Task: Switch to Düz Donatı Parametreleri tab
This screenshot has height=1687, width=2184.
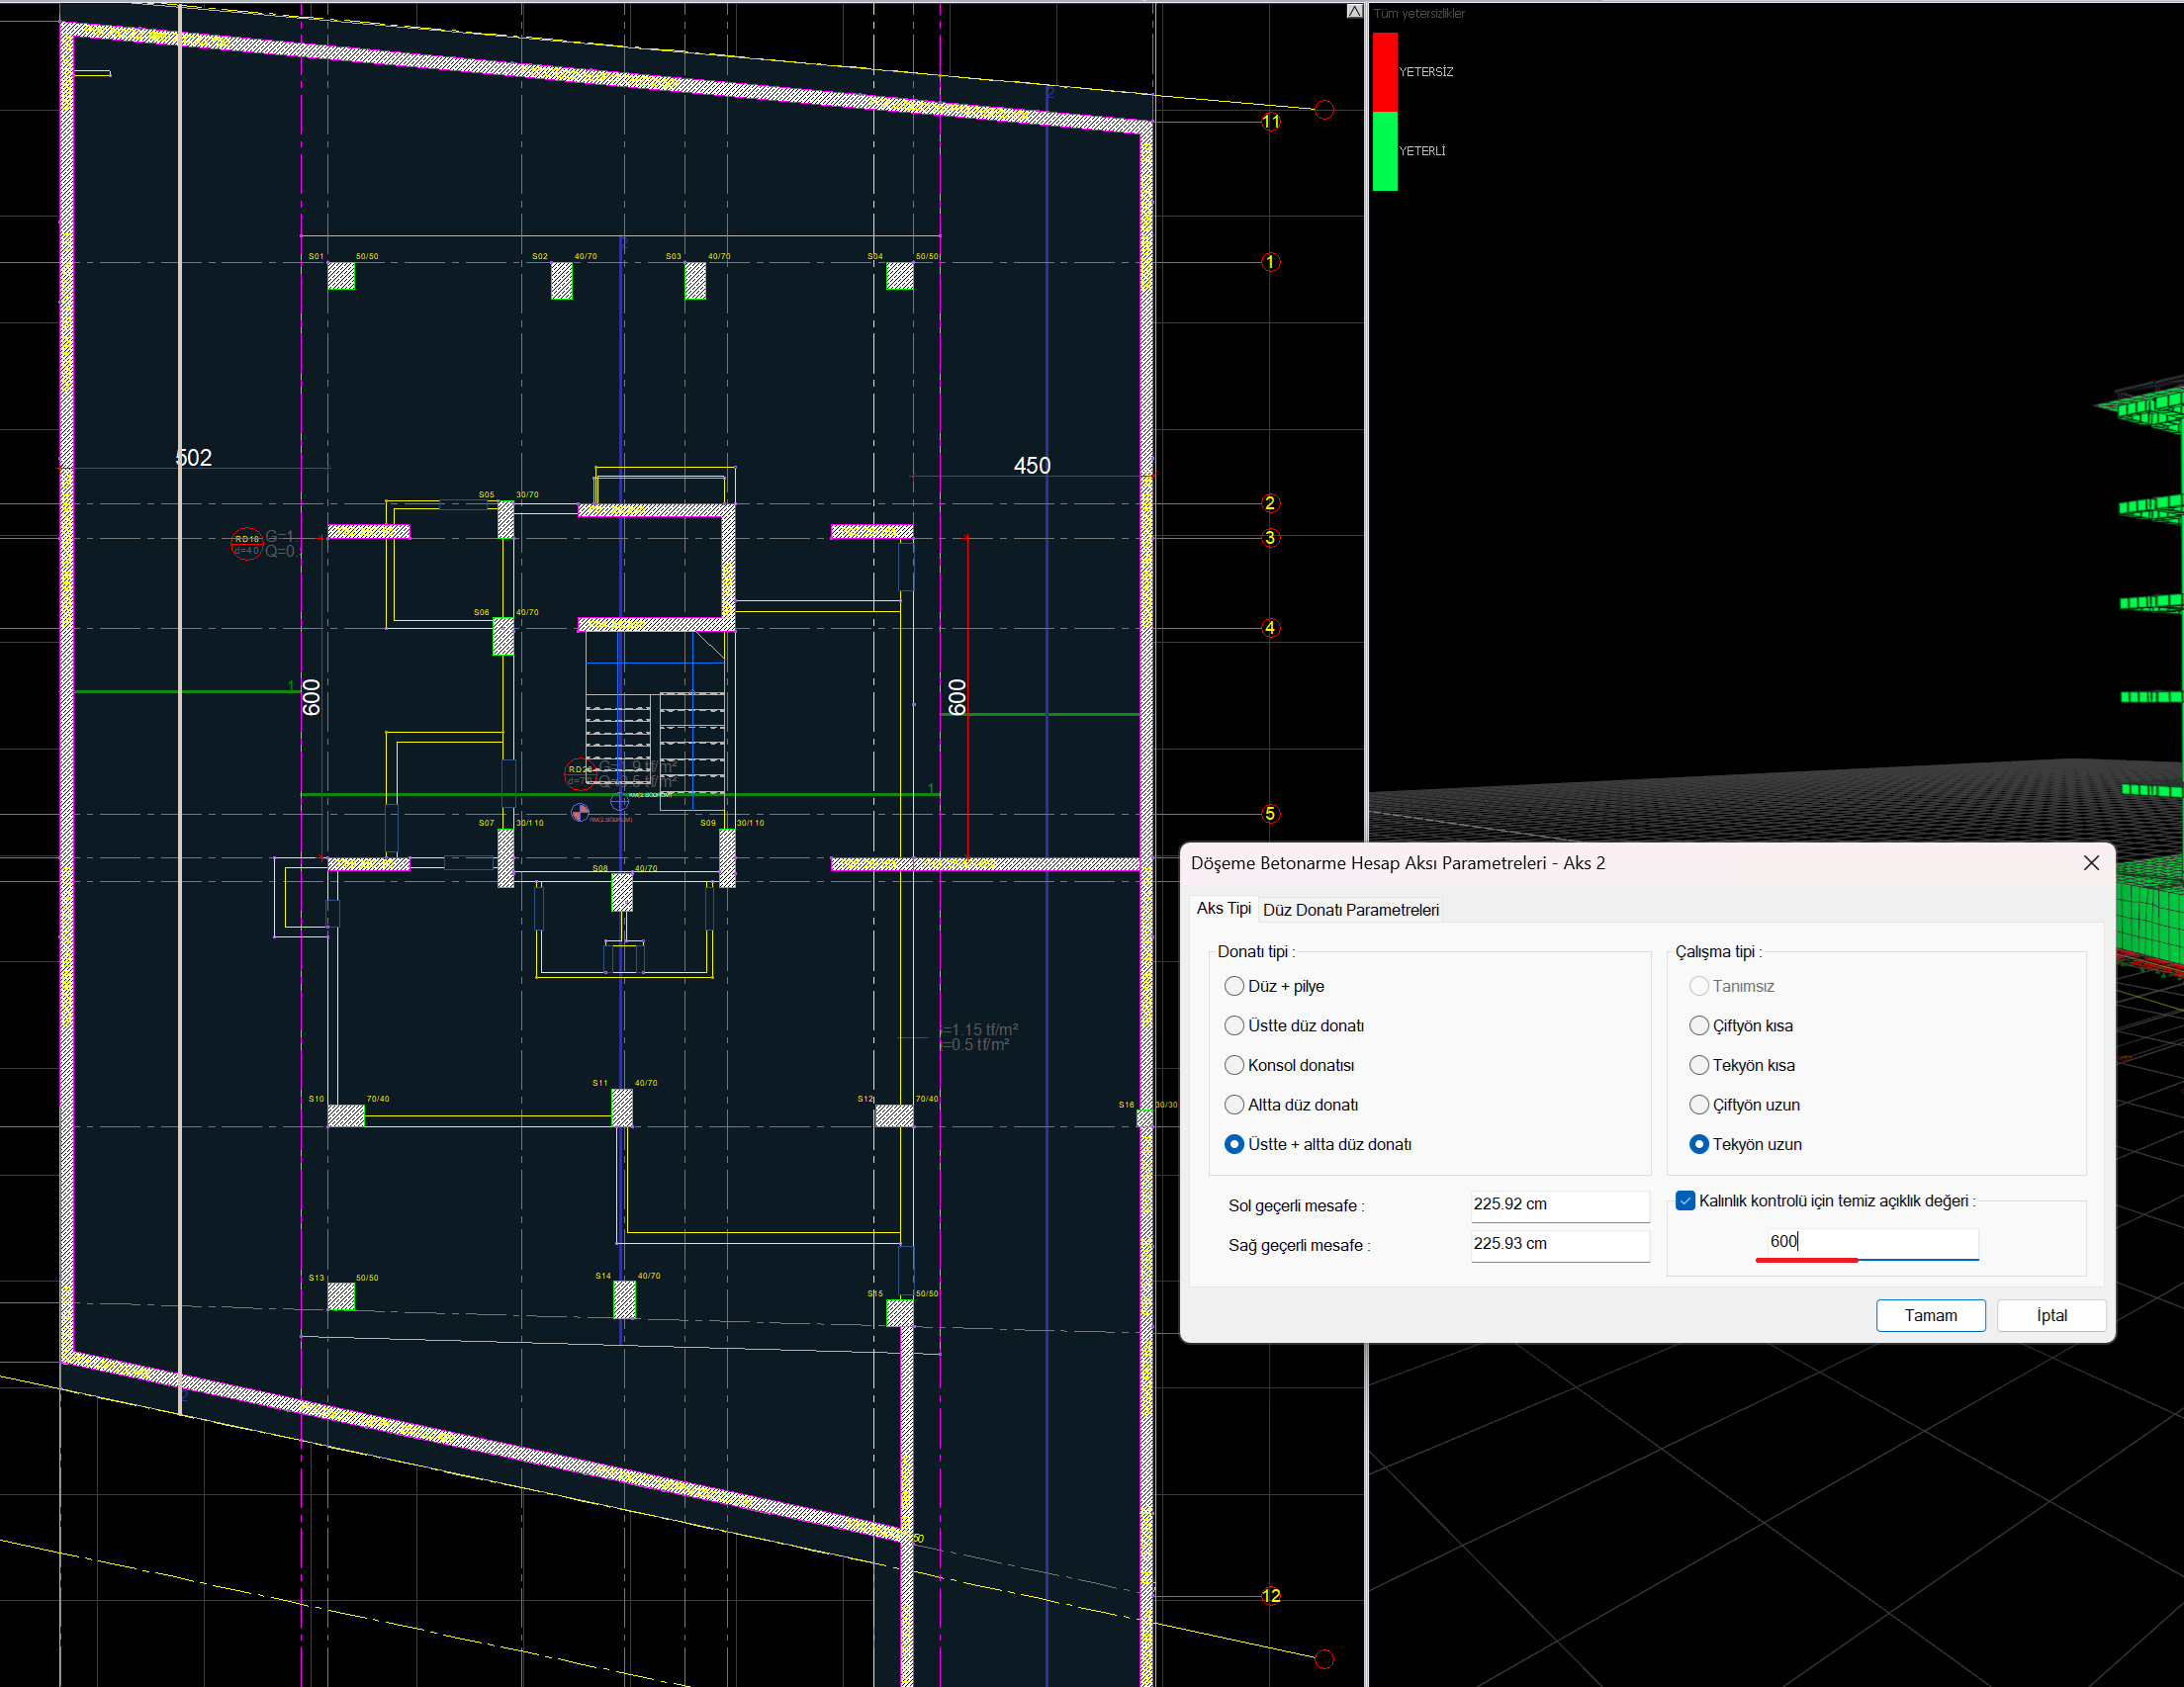Action: tap(1350, 910)
